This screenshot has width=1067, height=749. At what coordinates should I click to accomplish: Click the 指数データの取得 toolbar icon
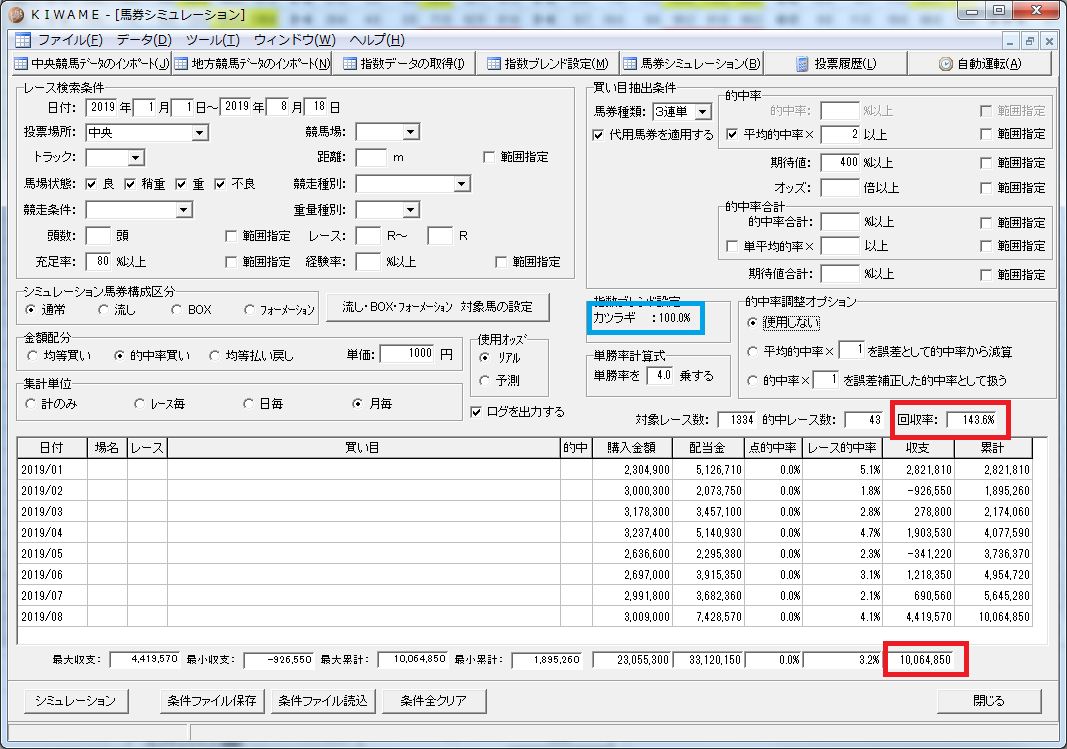point(350,64)
